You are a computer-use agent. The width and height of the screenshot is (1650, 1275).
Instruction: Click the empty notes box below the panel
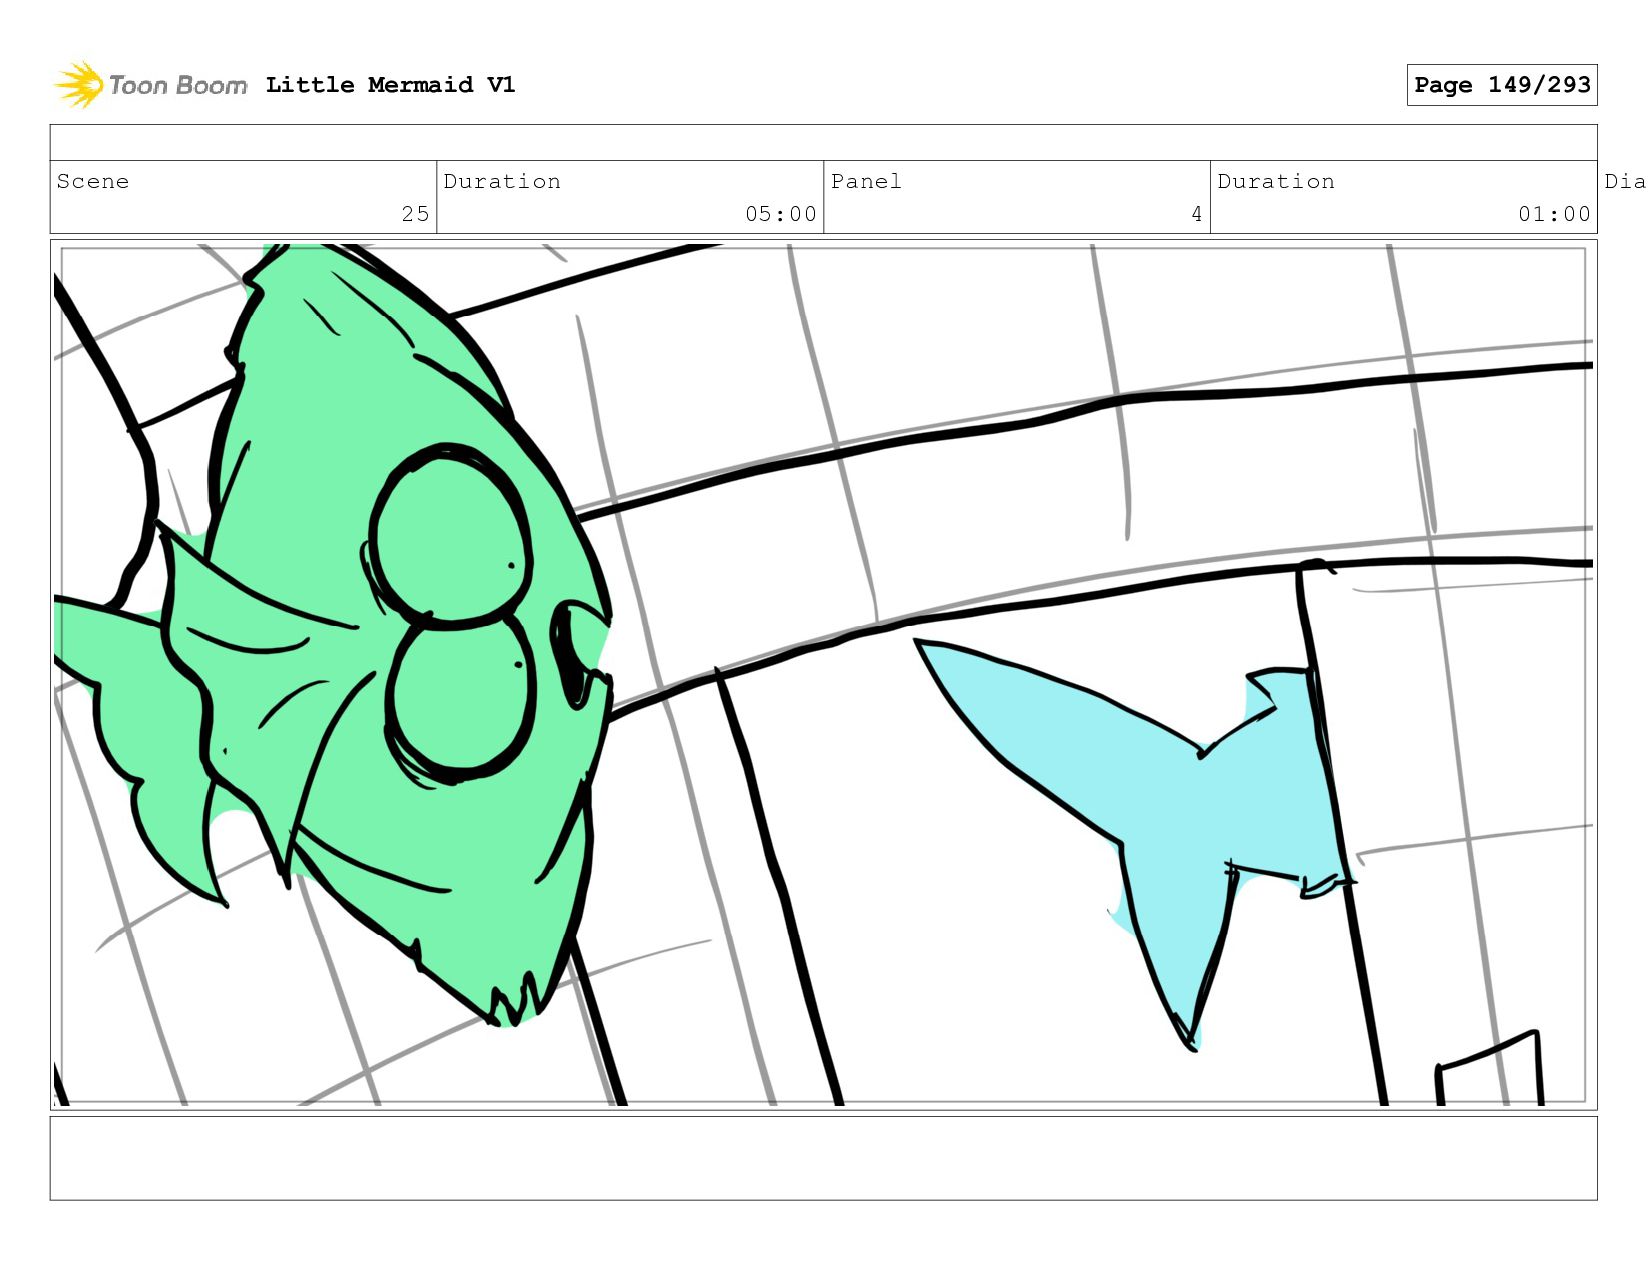[x=823, y=1158]
